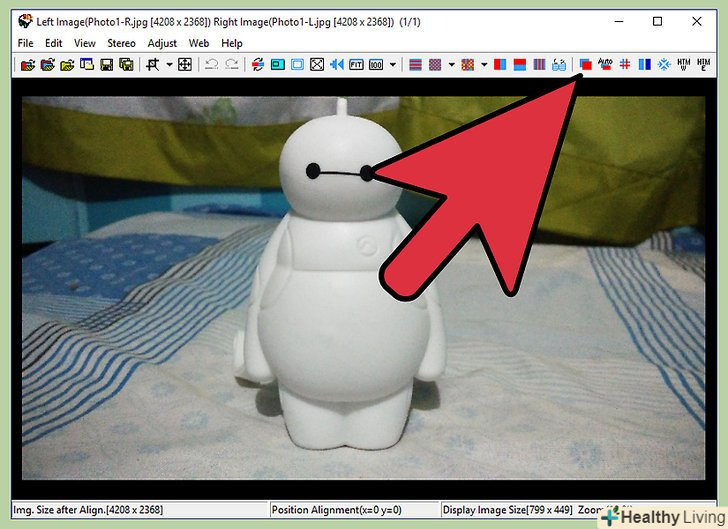
Task: Expand the crop tool dropdown arrow
Action: point(169,65)
